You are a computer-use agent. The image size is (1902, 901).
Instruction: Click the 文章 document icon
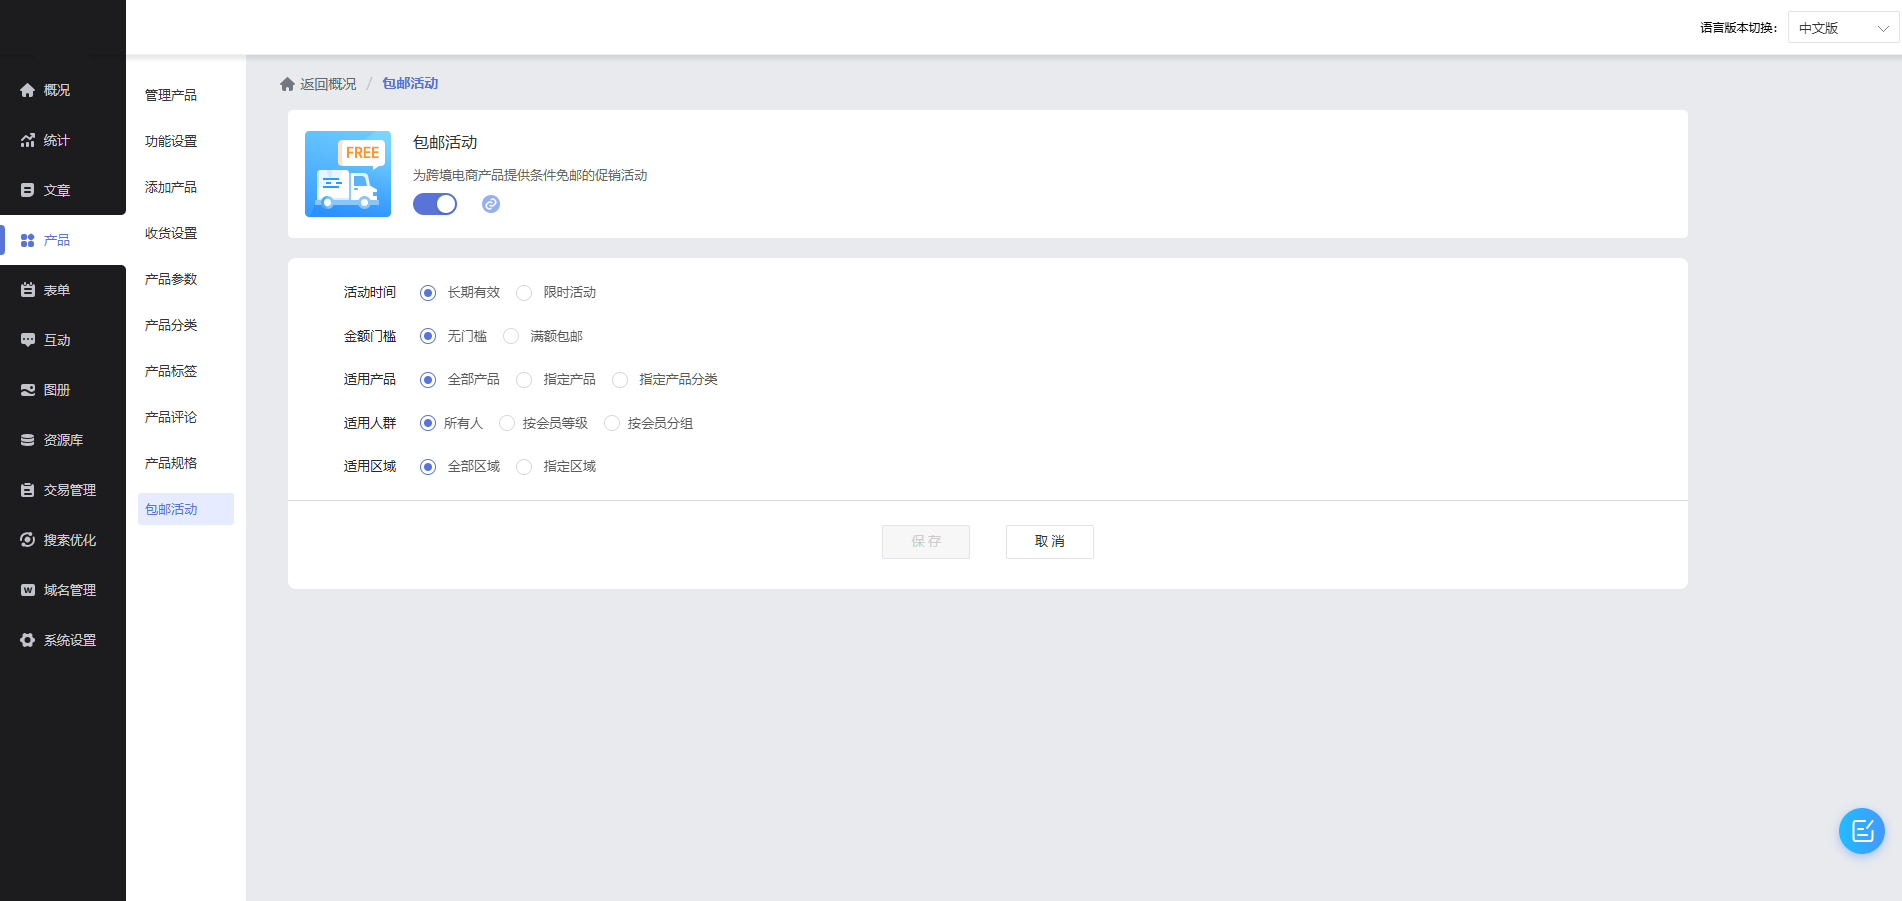click(x=28, y=190)
